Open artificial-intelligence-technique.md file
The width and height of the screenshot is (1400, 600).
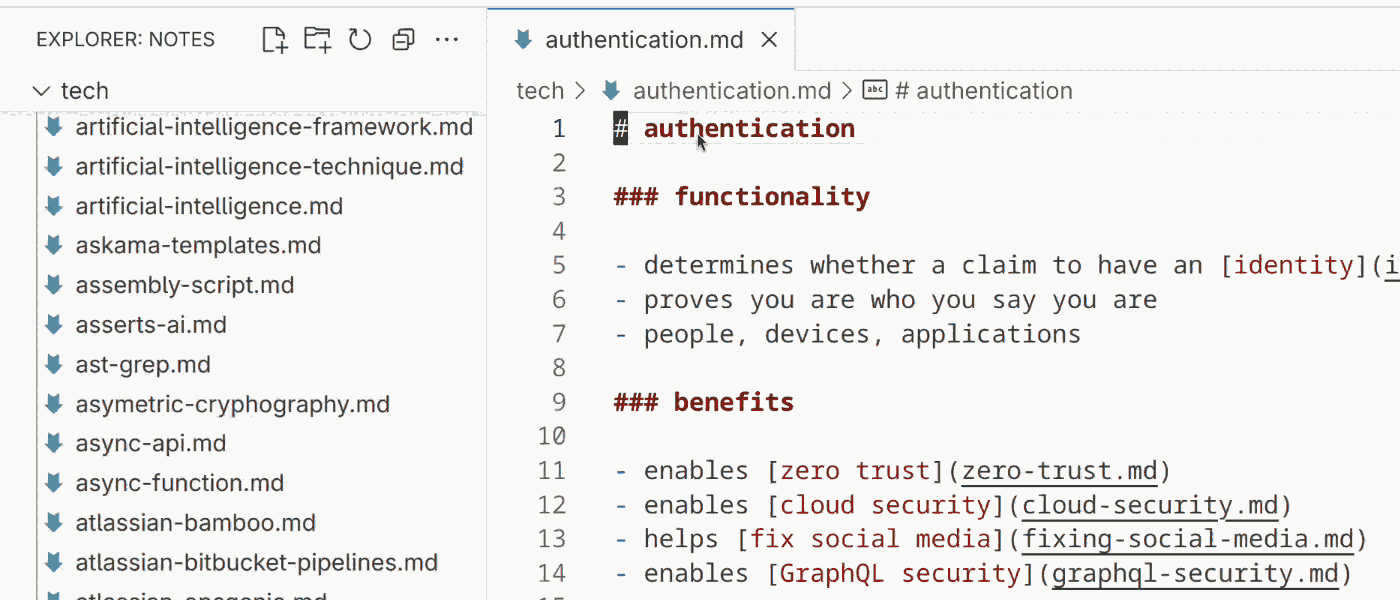[x=269, y=166]
